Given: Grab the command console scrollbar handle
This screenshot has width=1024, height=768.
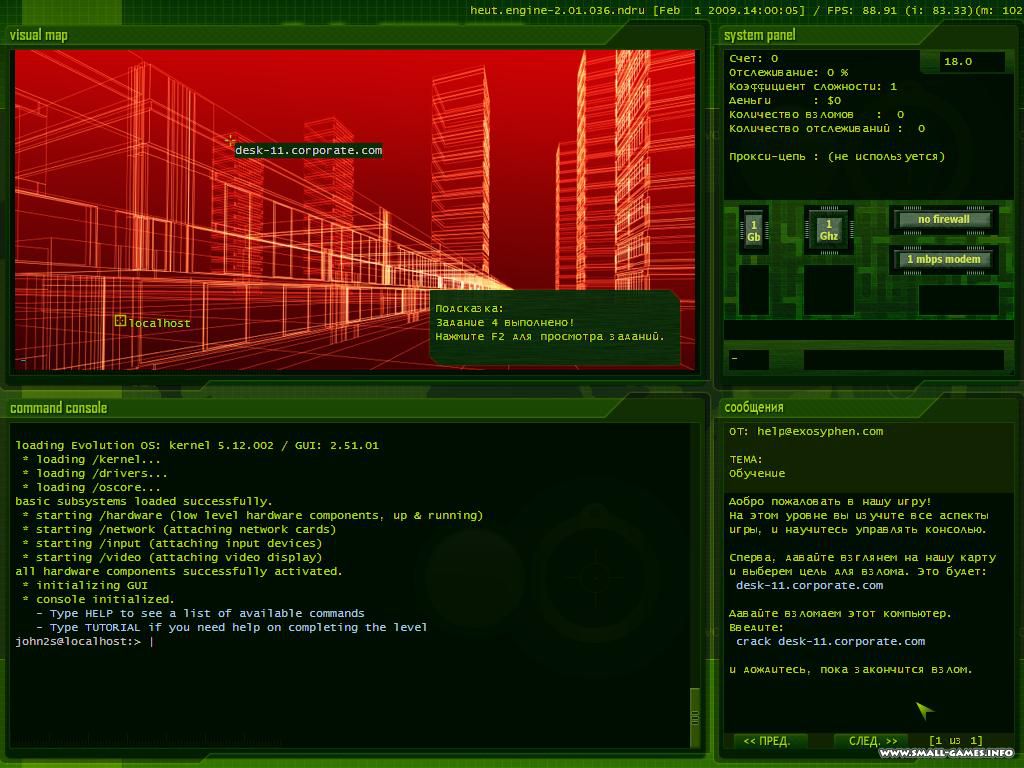Looking at the screenshot, I should [695, 716].
